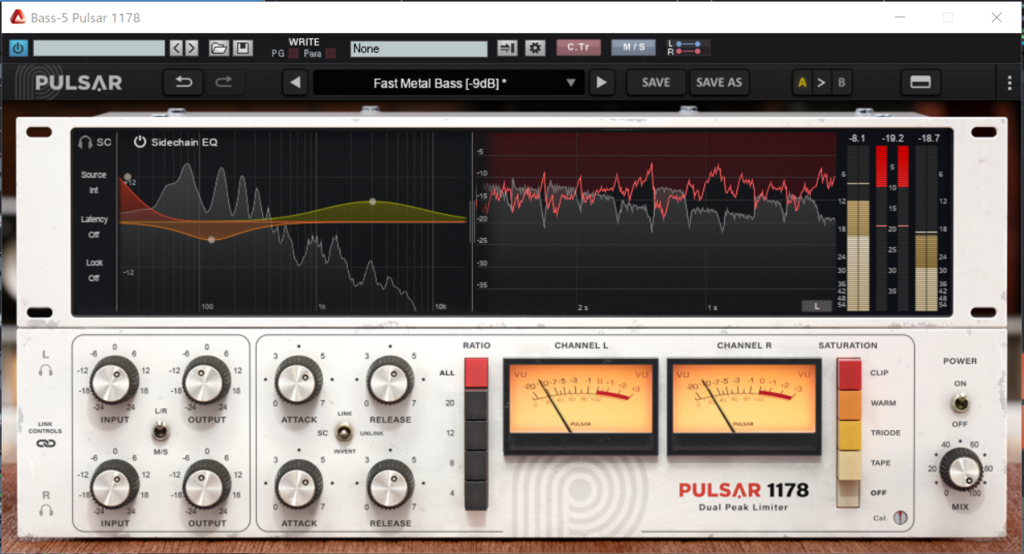Open host preset folder icon
Image resolution: width=1024 pixels, height=554 pixels.
[219, 48]
